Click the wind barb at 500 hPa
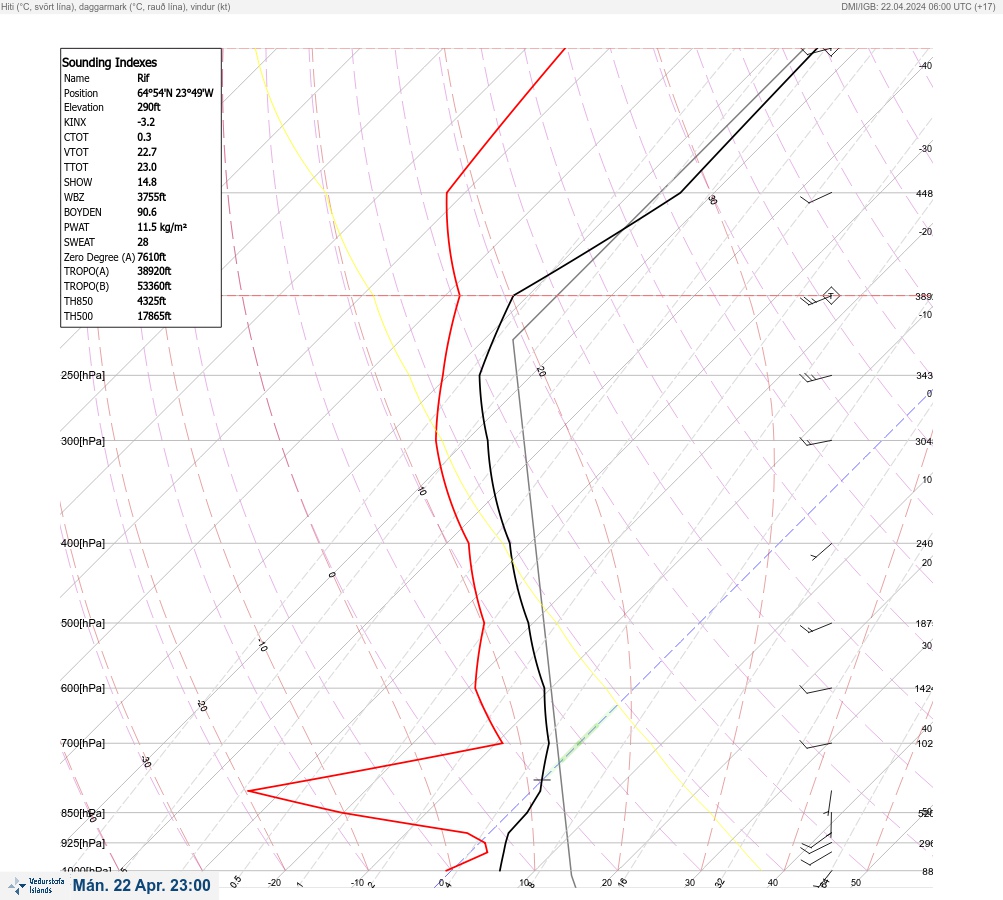The width and height of the screenshot is (1003, 900). [x=816, y=628]
